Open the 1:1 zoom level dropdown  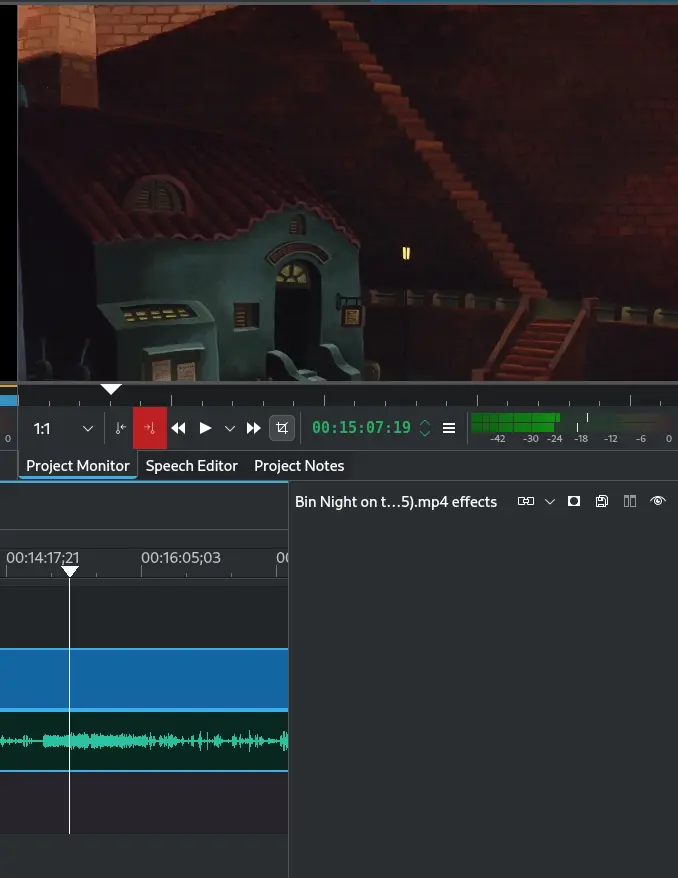[x=63, y=429]
